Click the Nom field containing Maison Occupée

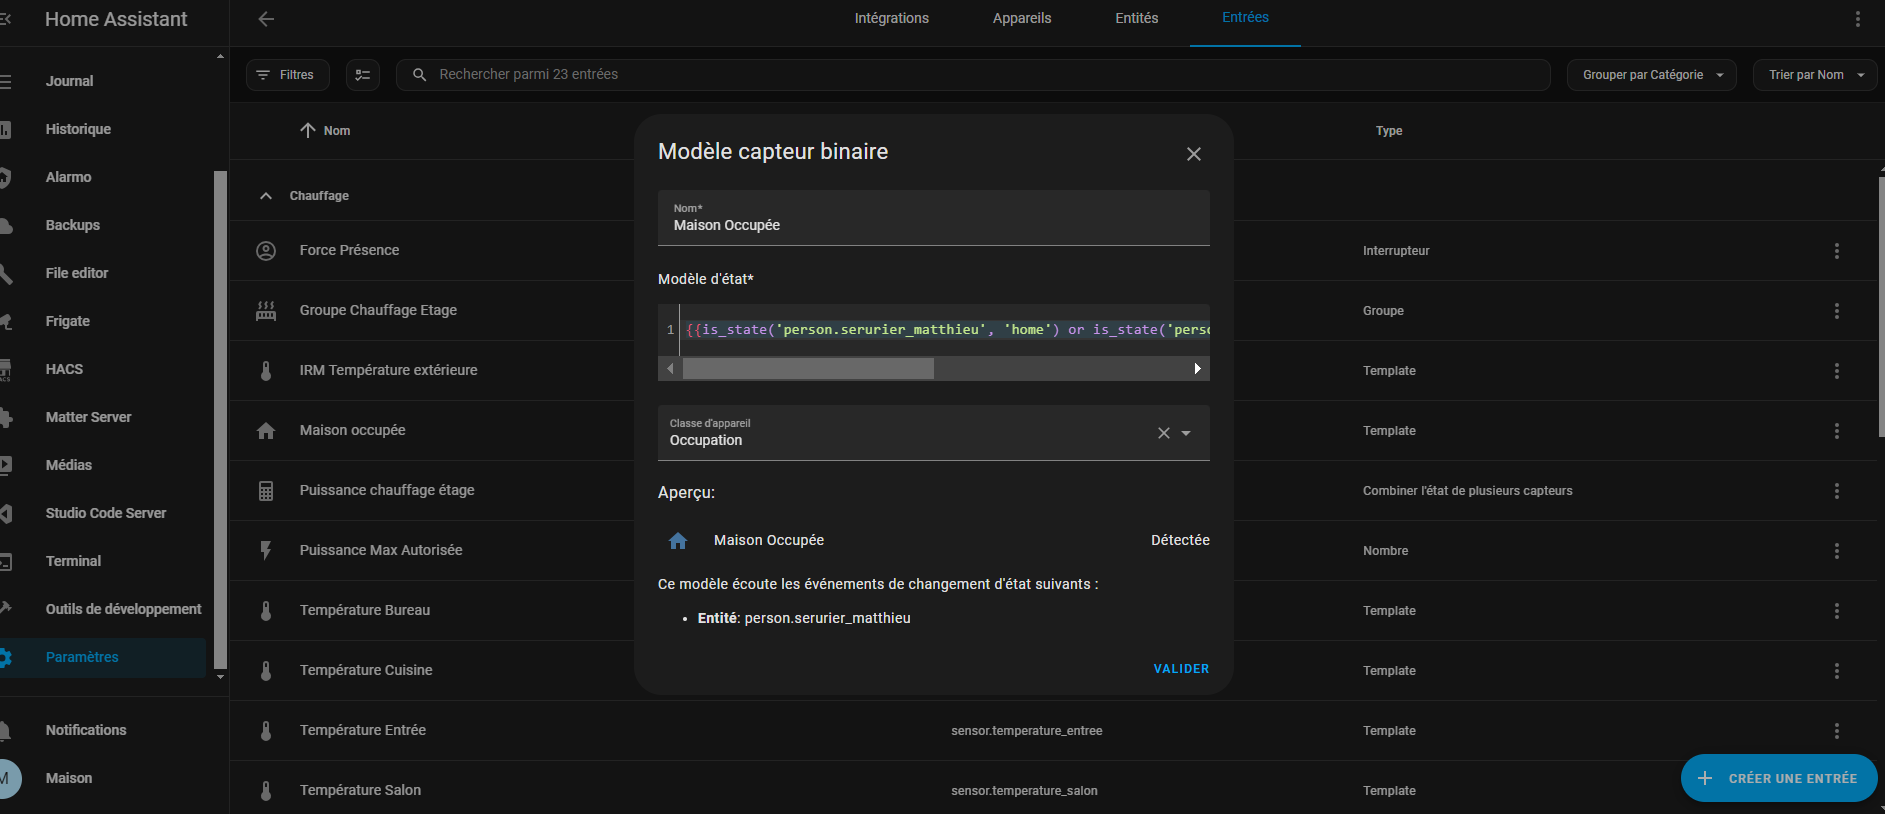[x=933, y=219]
